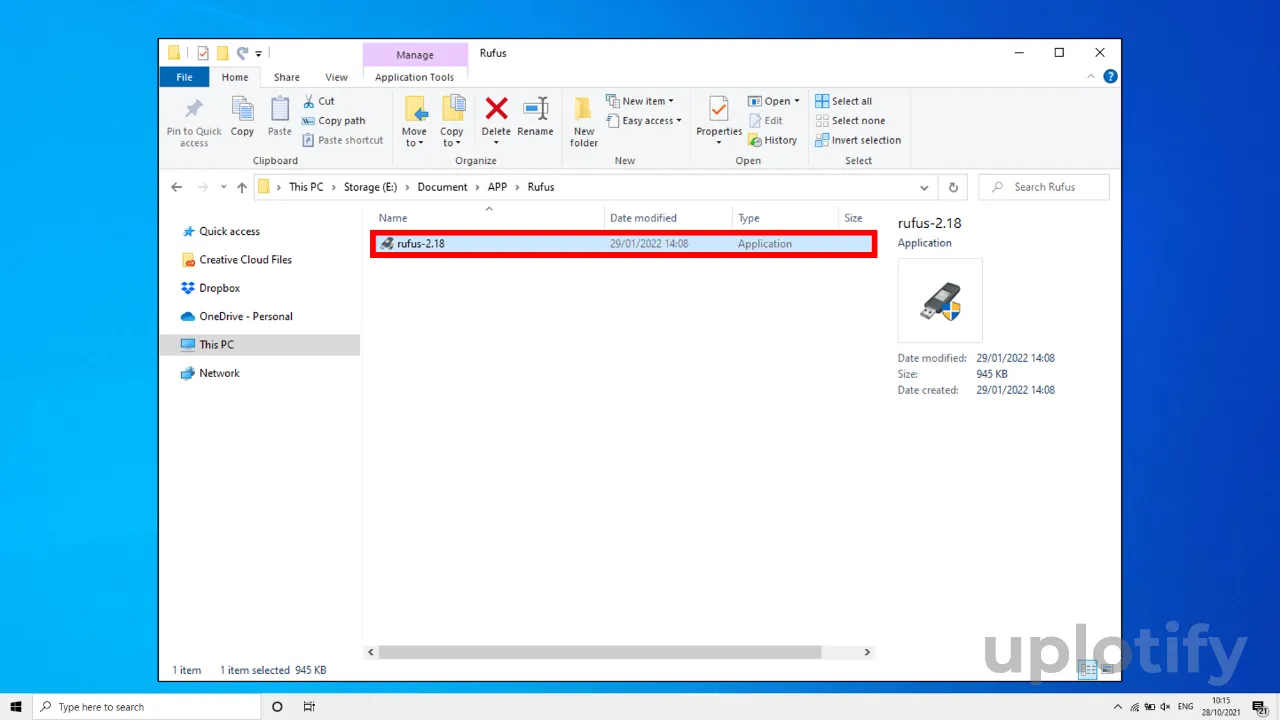
Task: Click the Edit button in Open group
Action: [766, 121]
